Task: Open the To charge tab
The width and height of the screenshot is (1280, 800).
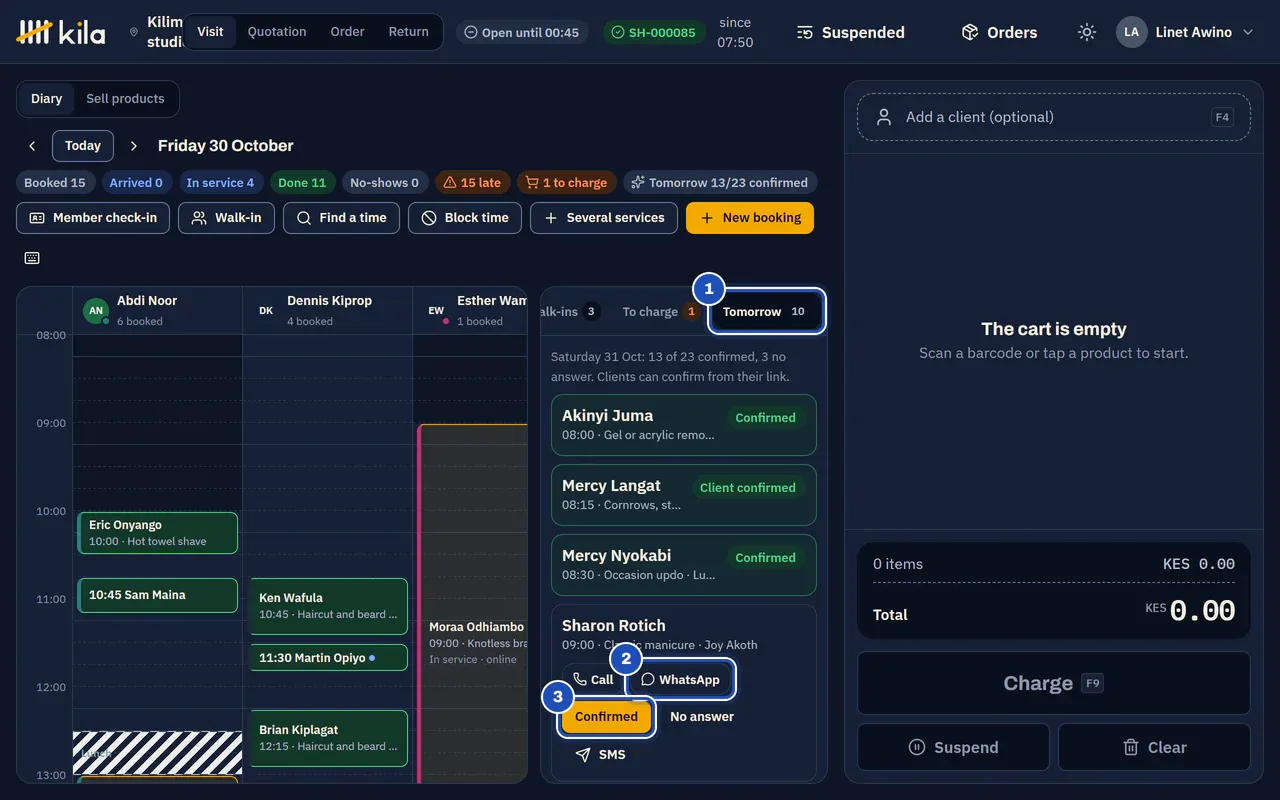Action: (659, 312)
